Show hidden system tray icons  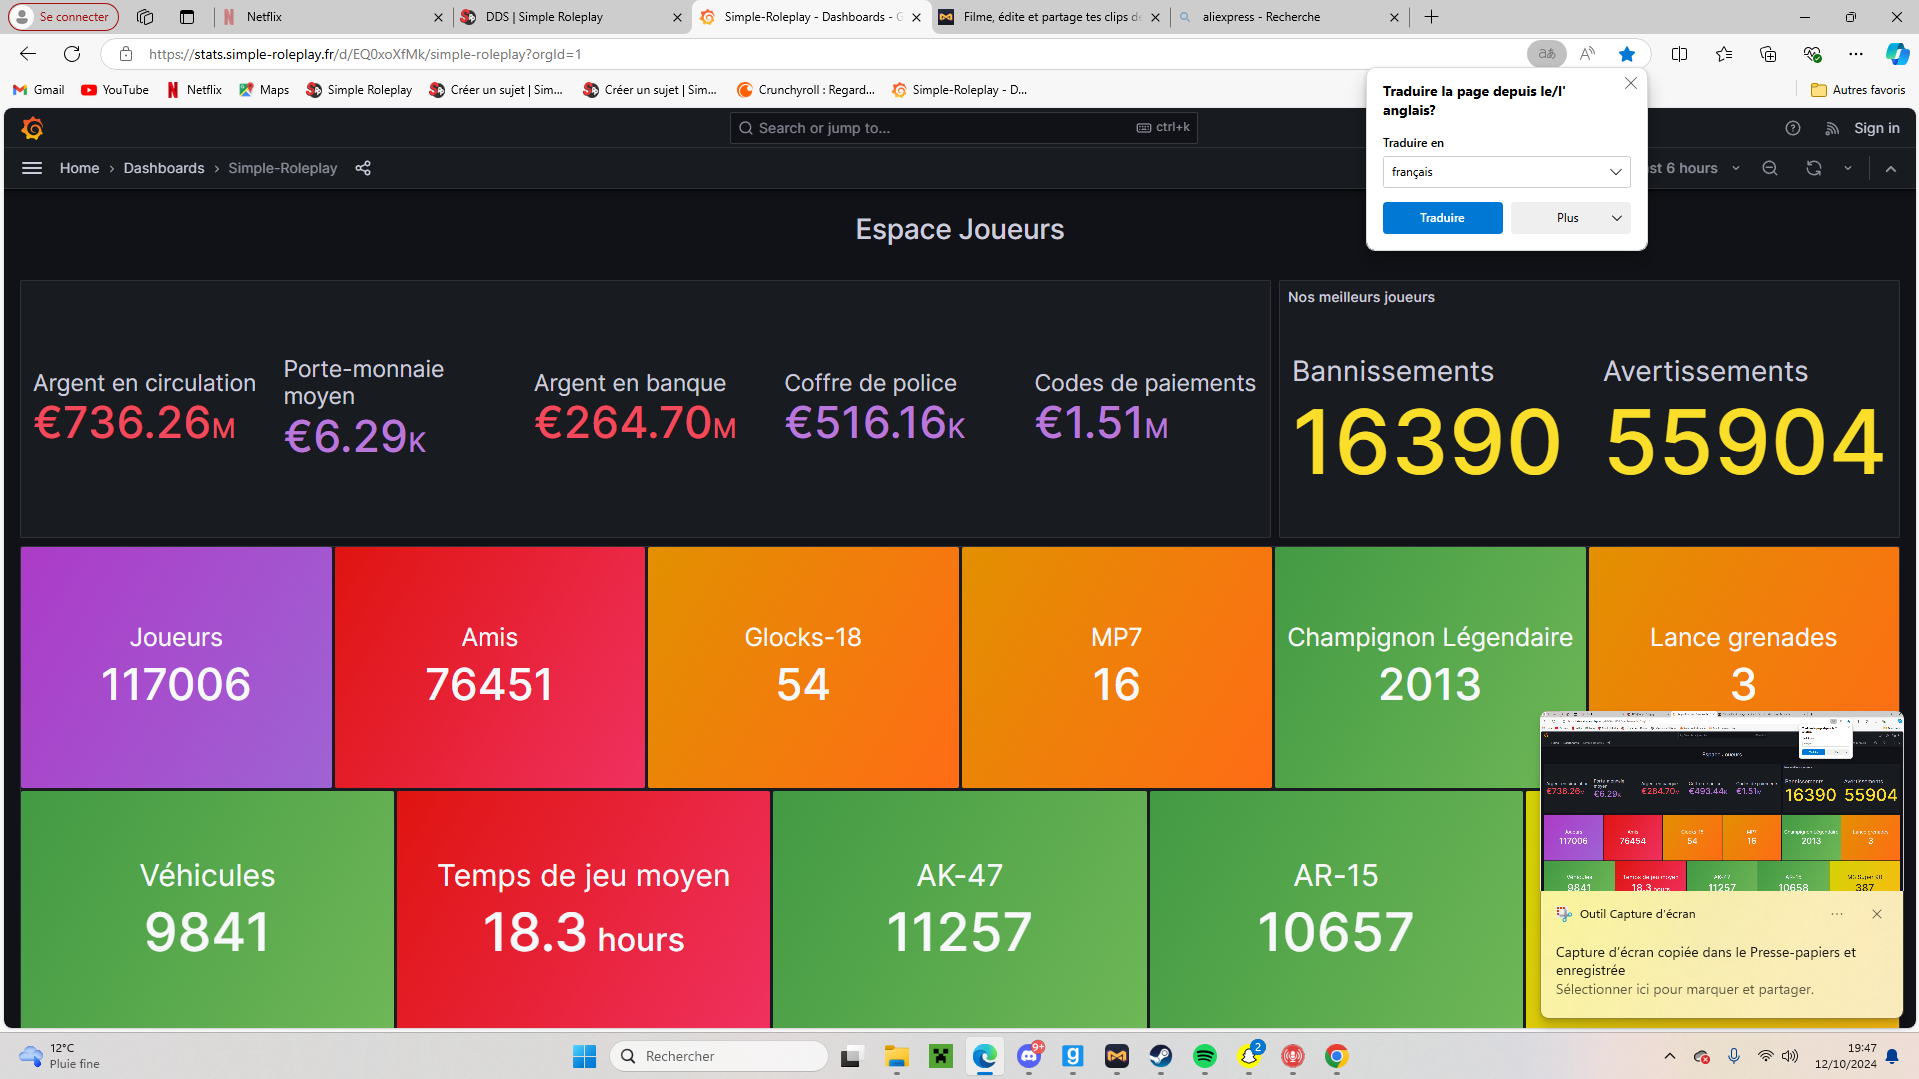click(x=1669, y=1056)
